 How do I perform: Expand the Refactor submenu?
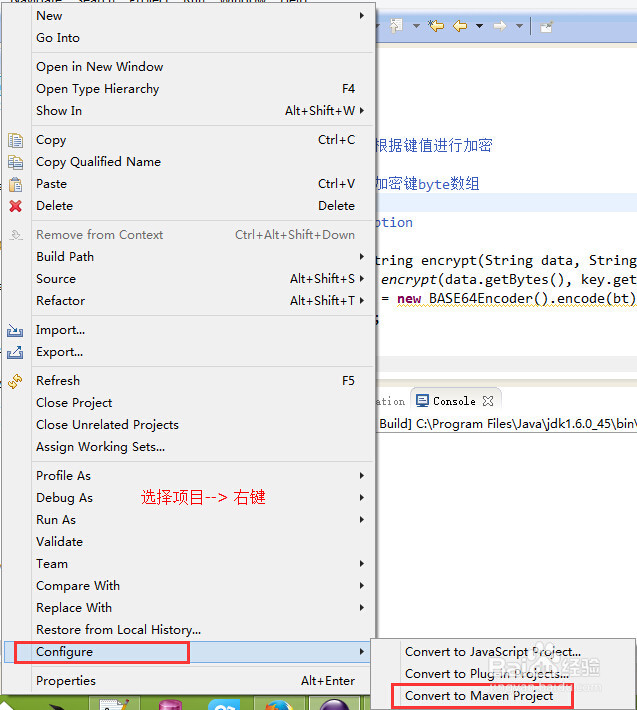[x=189, y=301]
